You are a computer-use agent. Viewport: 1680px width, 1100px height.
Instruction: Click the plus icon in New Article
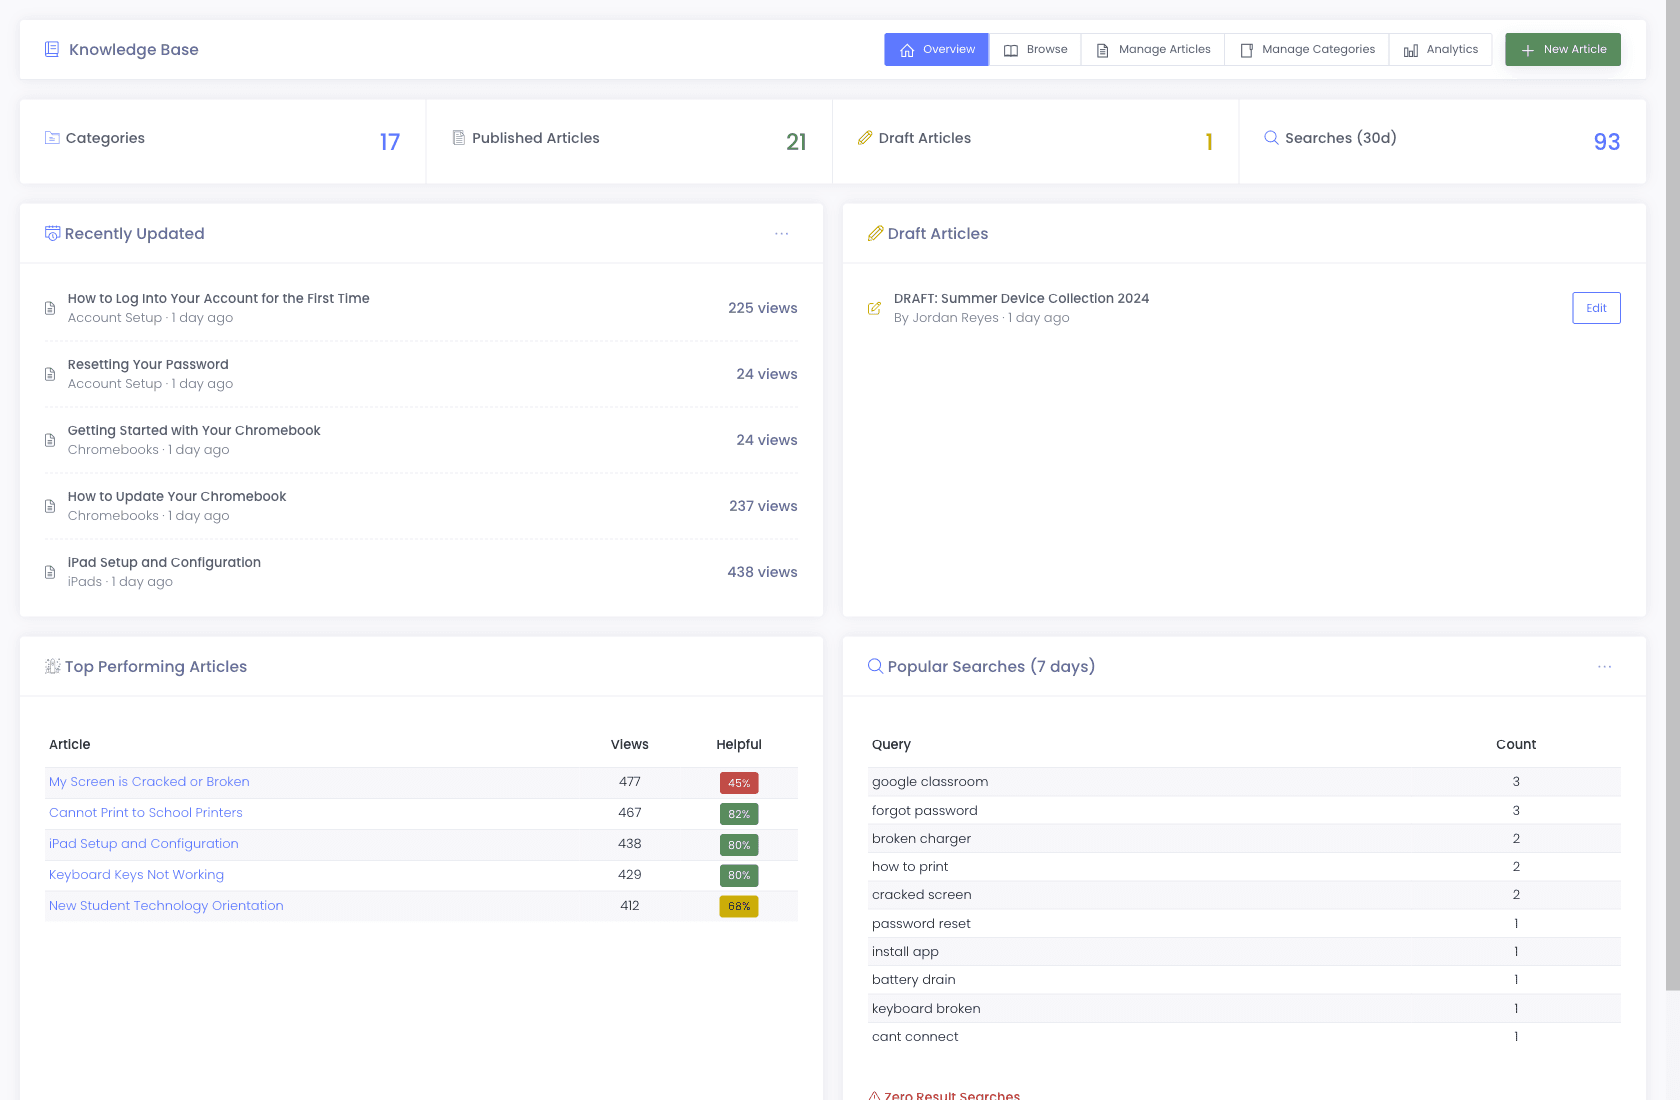[1528, 50]
